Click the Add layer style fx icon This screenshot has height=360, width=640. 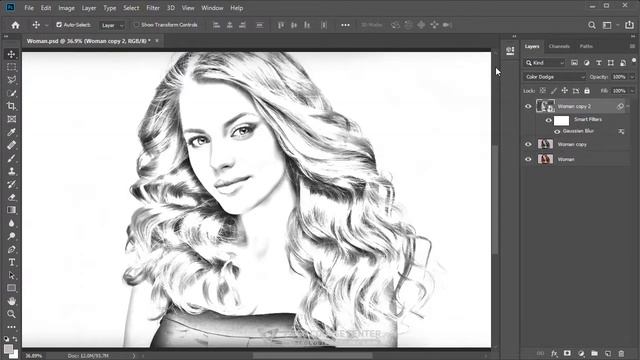[554, 353]
